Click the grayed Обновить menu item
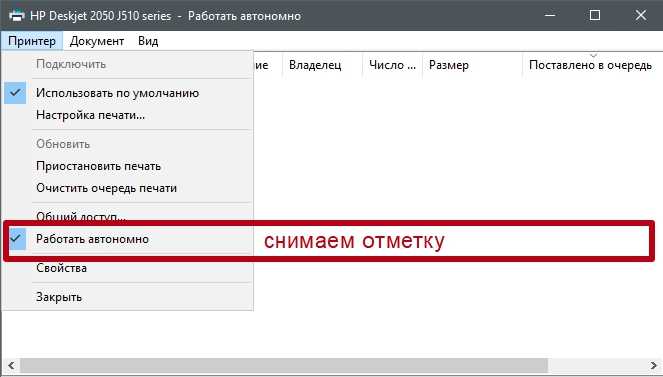Screen dimensions: 663x377 point(128,144)
